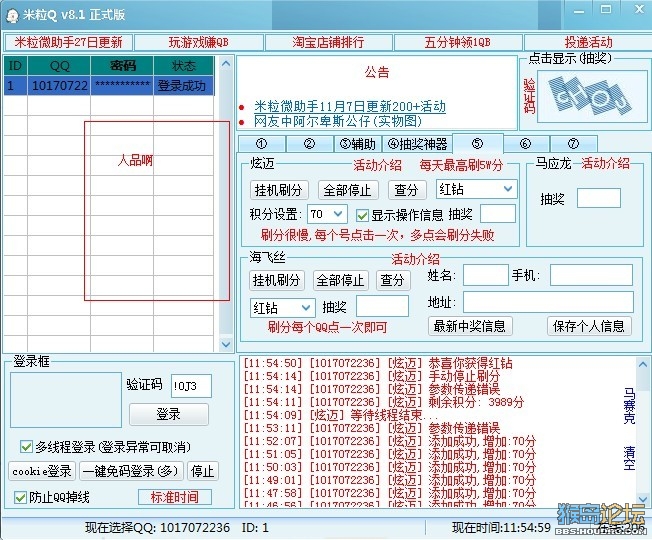Focus the 手机 input field

pos(591,275)
